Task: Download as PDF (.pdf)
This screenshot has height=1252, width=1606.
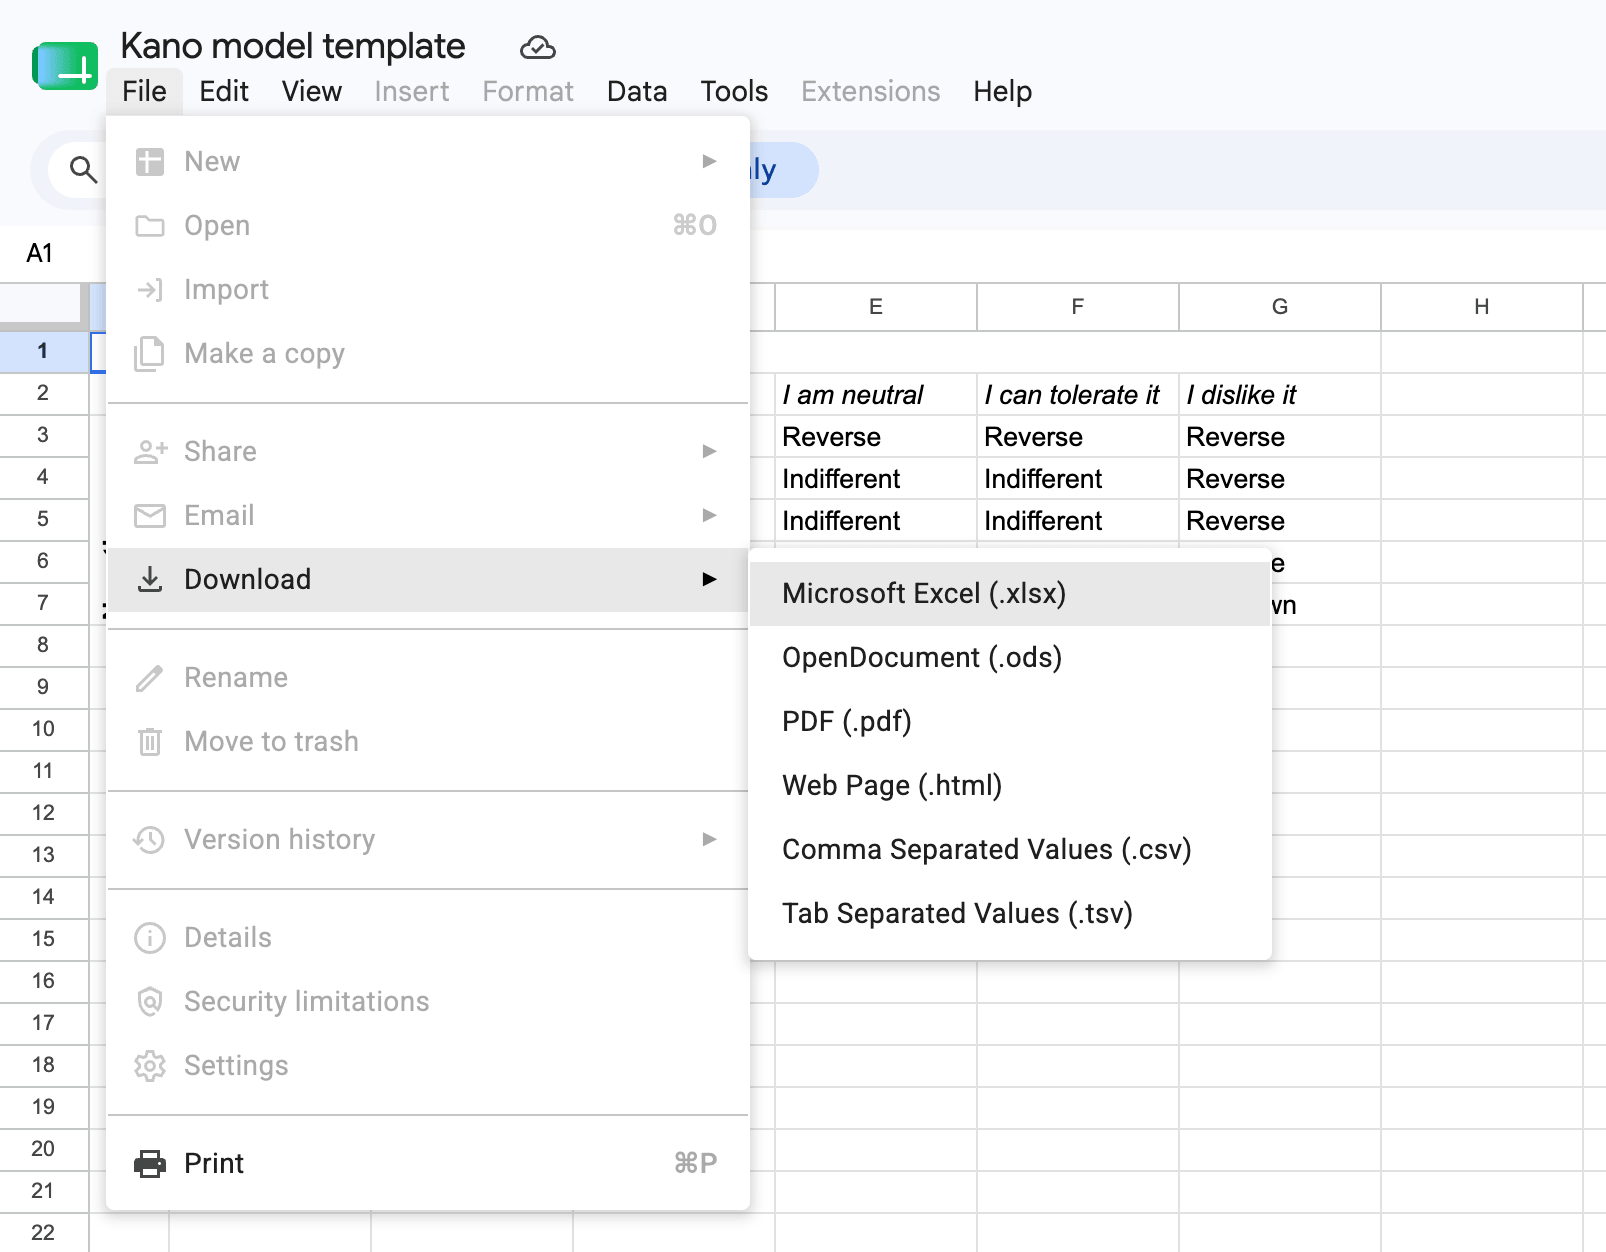Action: [1010, 722]
